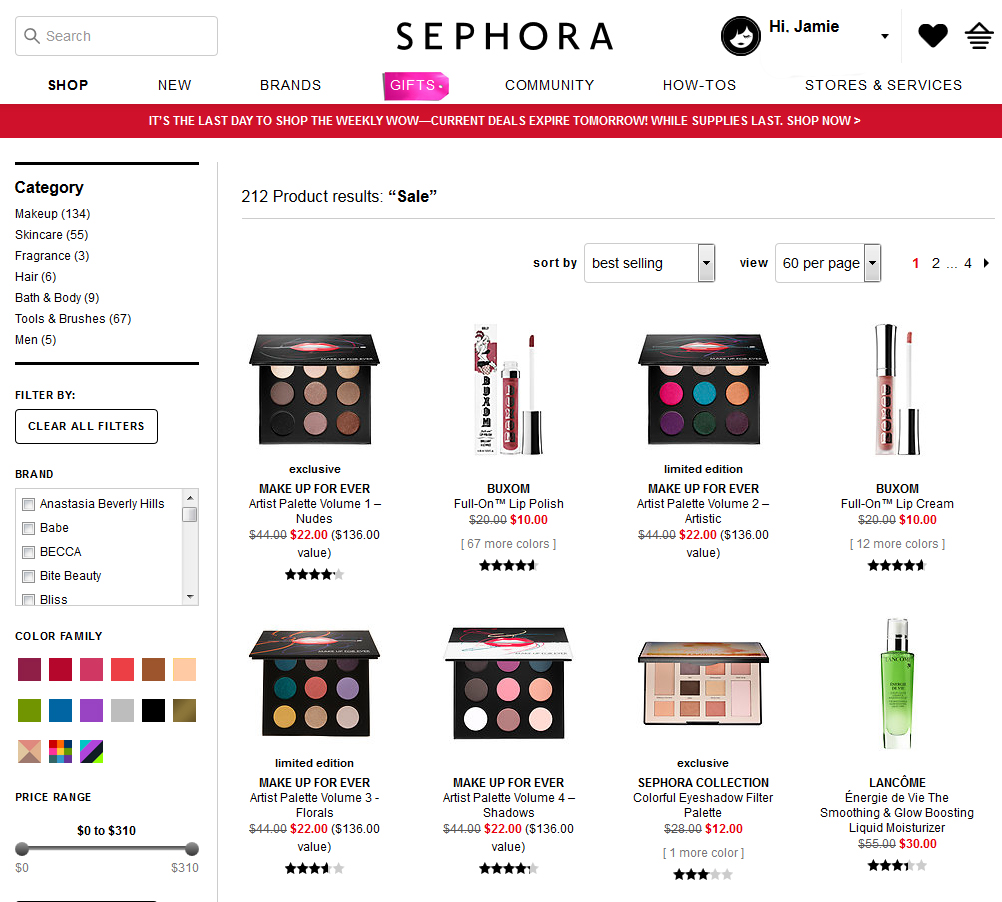
Task: Filter by Skincare category link
Action: tap(52, 234)
